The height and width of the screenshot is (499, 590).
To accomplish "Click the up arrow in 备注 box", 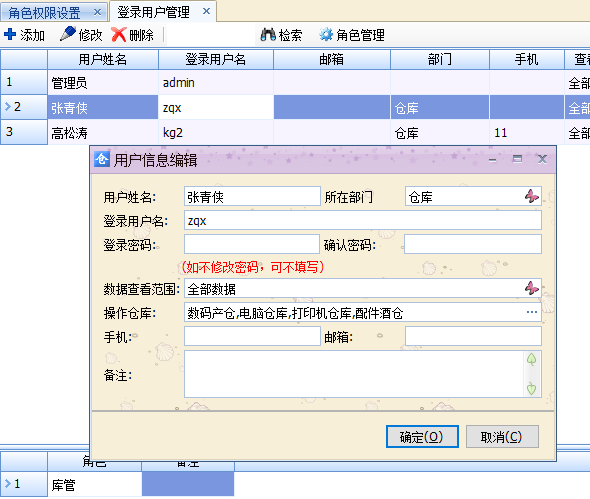I will coord(531,359).
